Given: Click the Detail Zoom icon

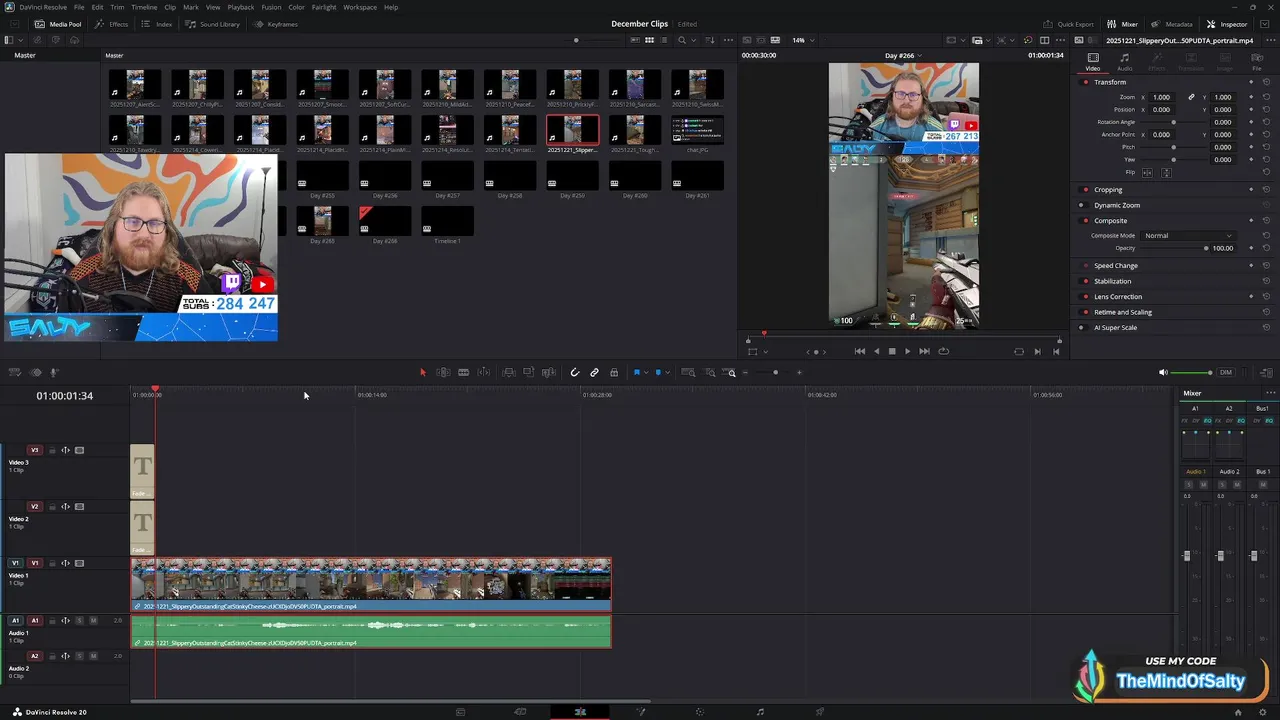Looking at the screenshot, I should [710, 372].
